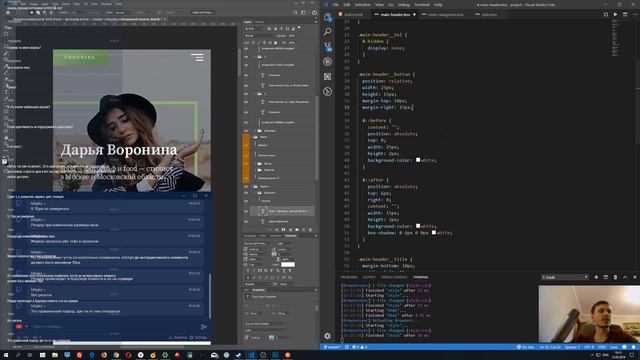Image resolution: width=640 pixels, height=360 pixels.
Task: Open the Less language mode selector in status bar
Action: (613, 347)
